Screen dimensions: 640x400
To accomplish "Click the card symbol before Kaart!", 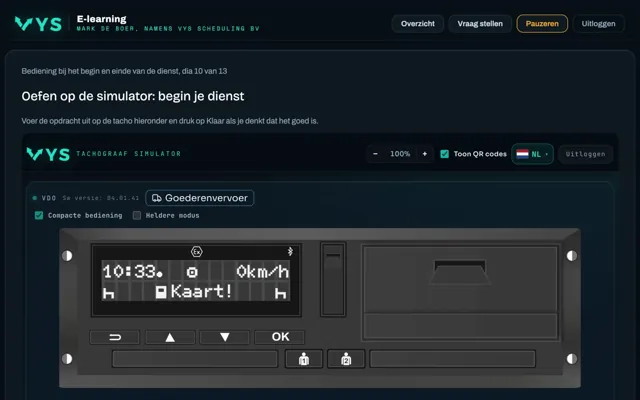I will coord(161,292).
